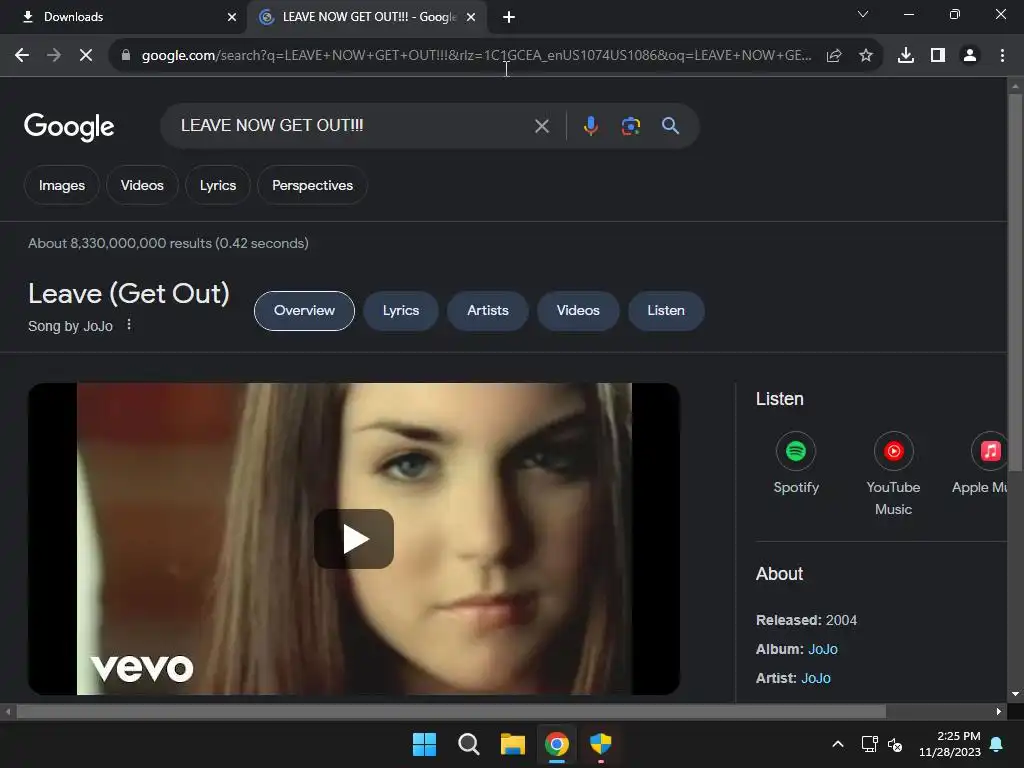Clear the Google search box text
Screen dimensions: 1024x768
pyautogui.click(x=542, y=126)
